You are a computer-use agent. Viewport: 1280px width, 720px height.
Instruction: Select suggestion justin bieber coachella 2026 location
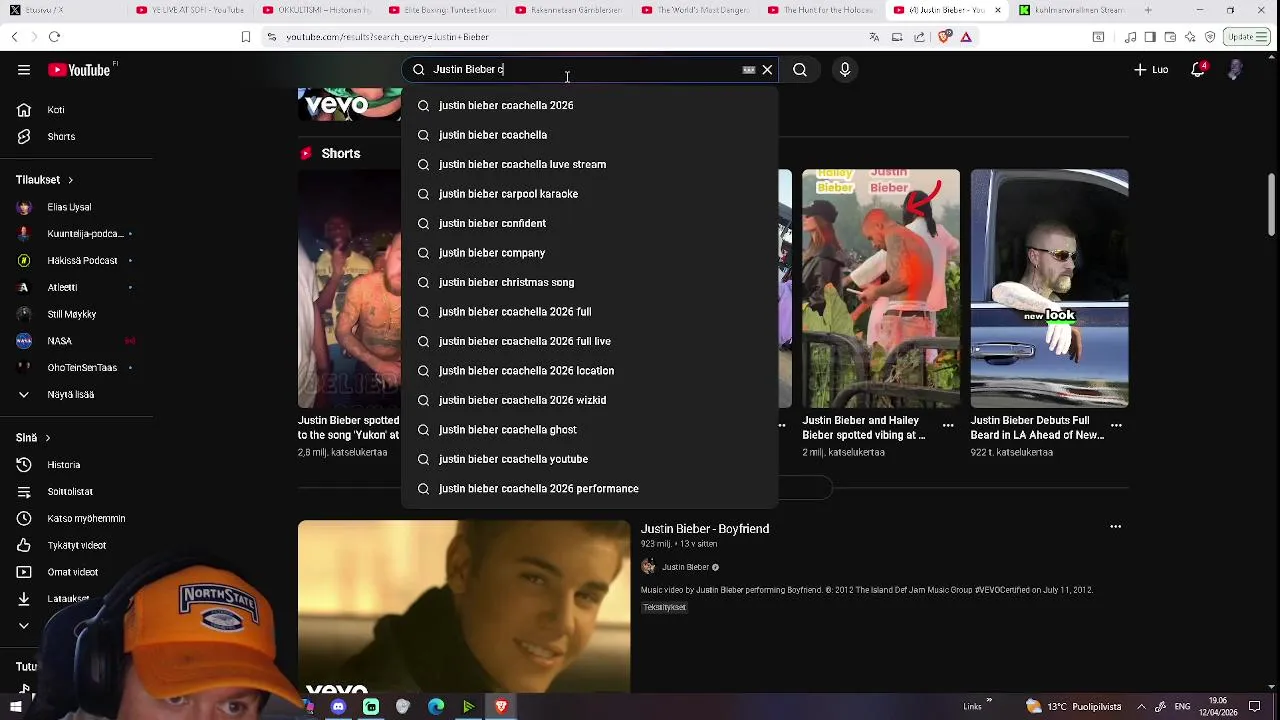pos(590,371)
